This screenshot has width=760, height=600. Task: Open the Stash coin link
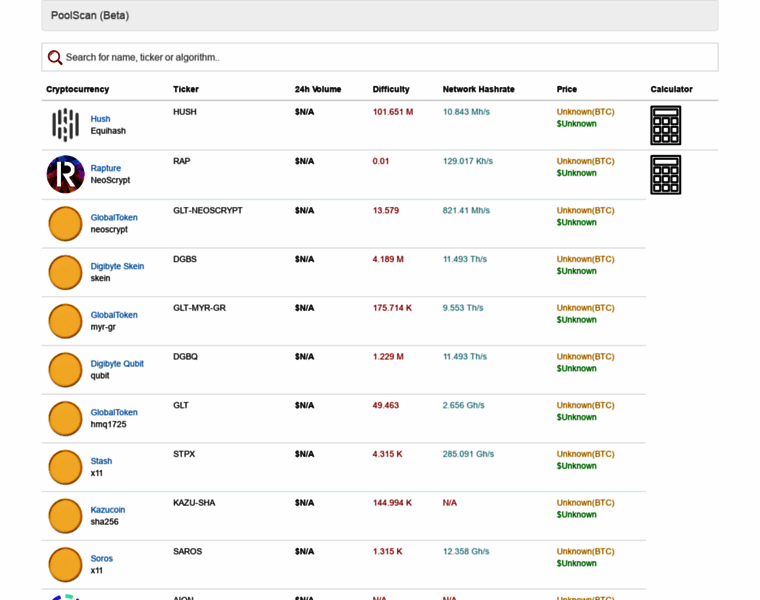(x=101, y=461)
